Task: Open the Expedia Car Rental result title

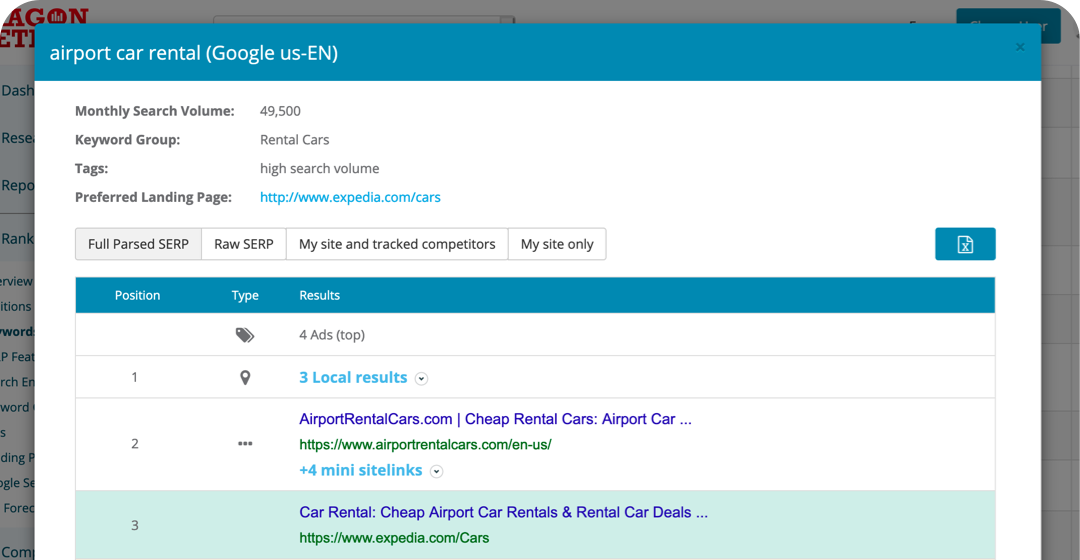Action: click(x=503, y=512)
